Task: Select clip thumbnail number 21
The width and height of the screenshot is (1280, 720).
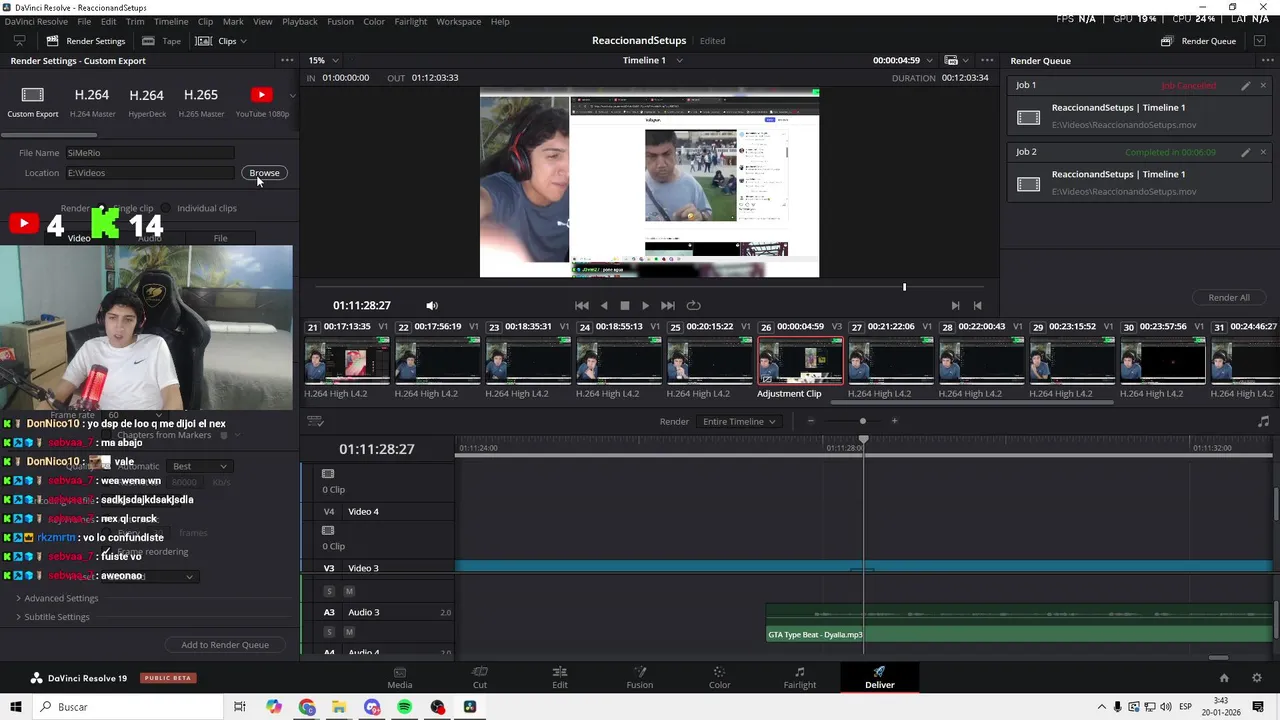Action: tap(347, 360)
